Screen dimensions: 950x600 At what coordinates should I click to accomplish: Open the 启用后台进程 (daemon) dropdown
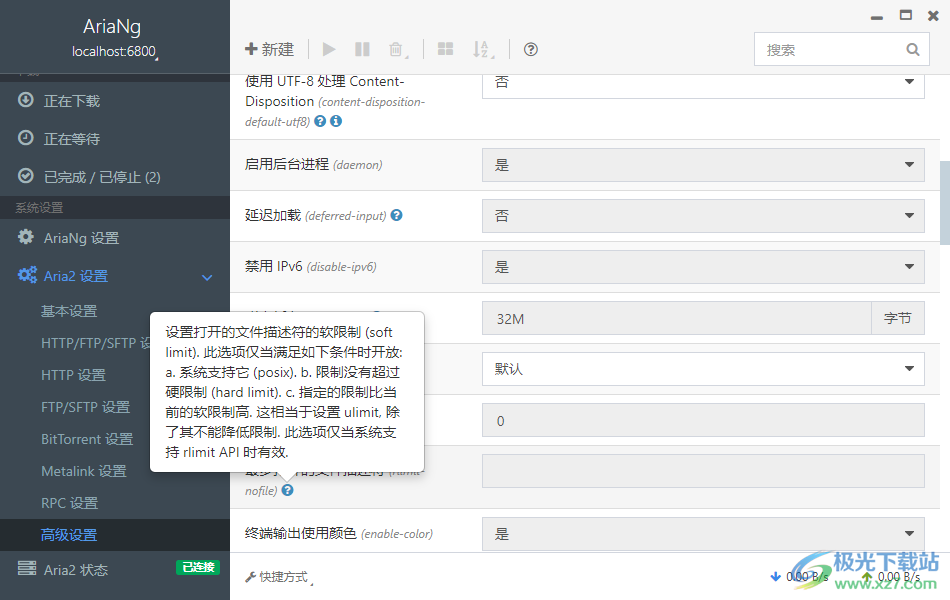pyautogui.click(x=703, y=165)
